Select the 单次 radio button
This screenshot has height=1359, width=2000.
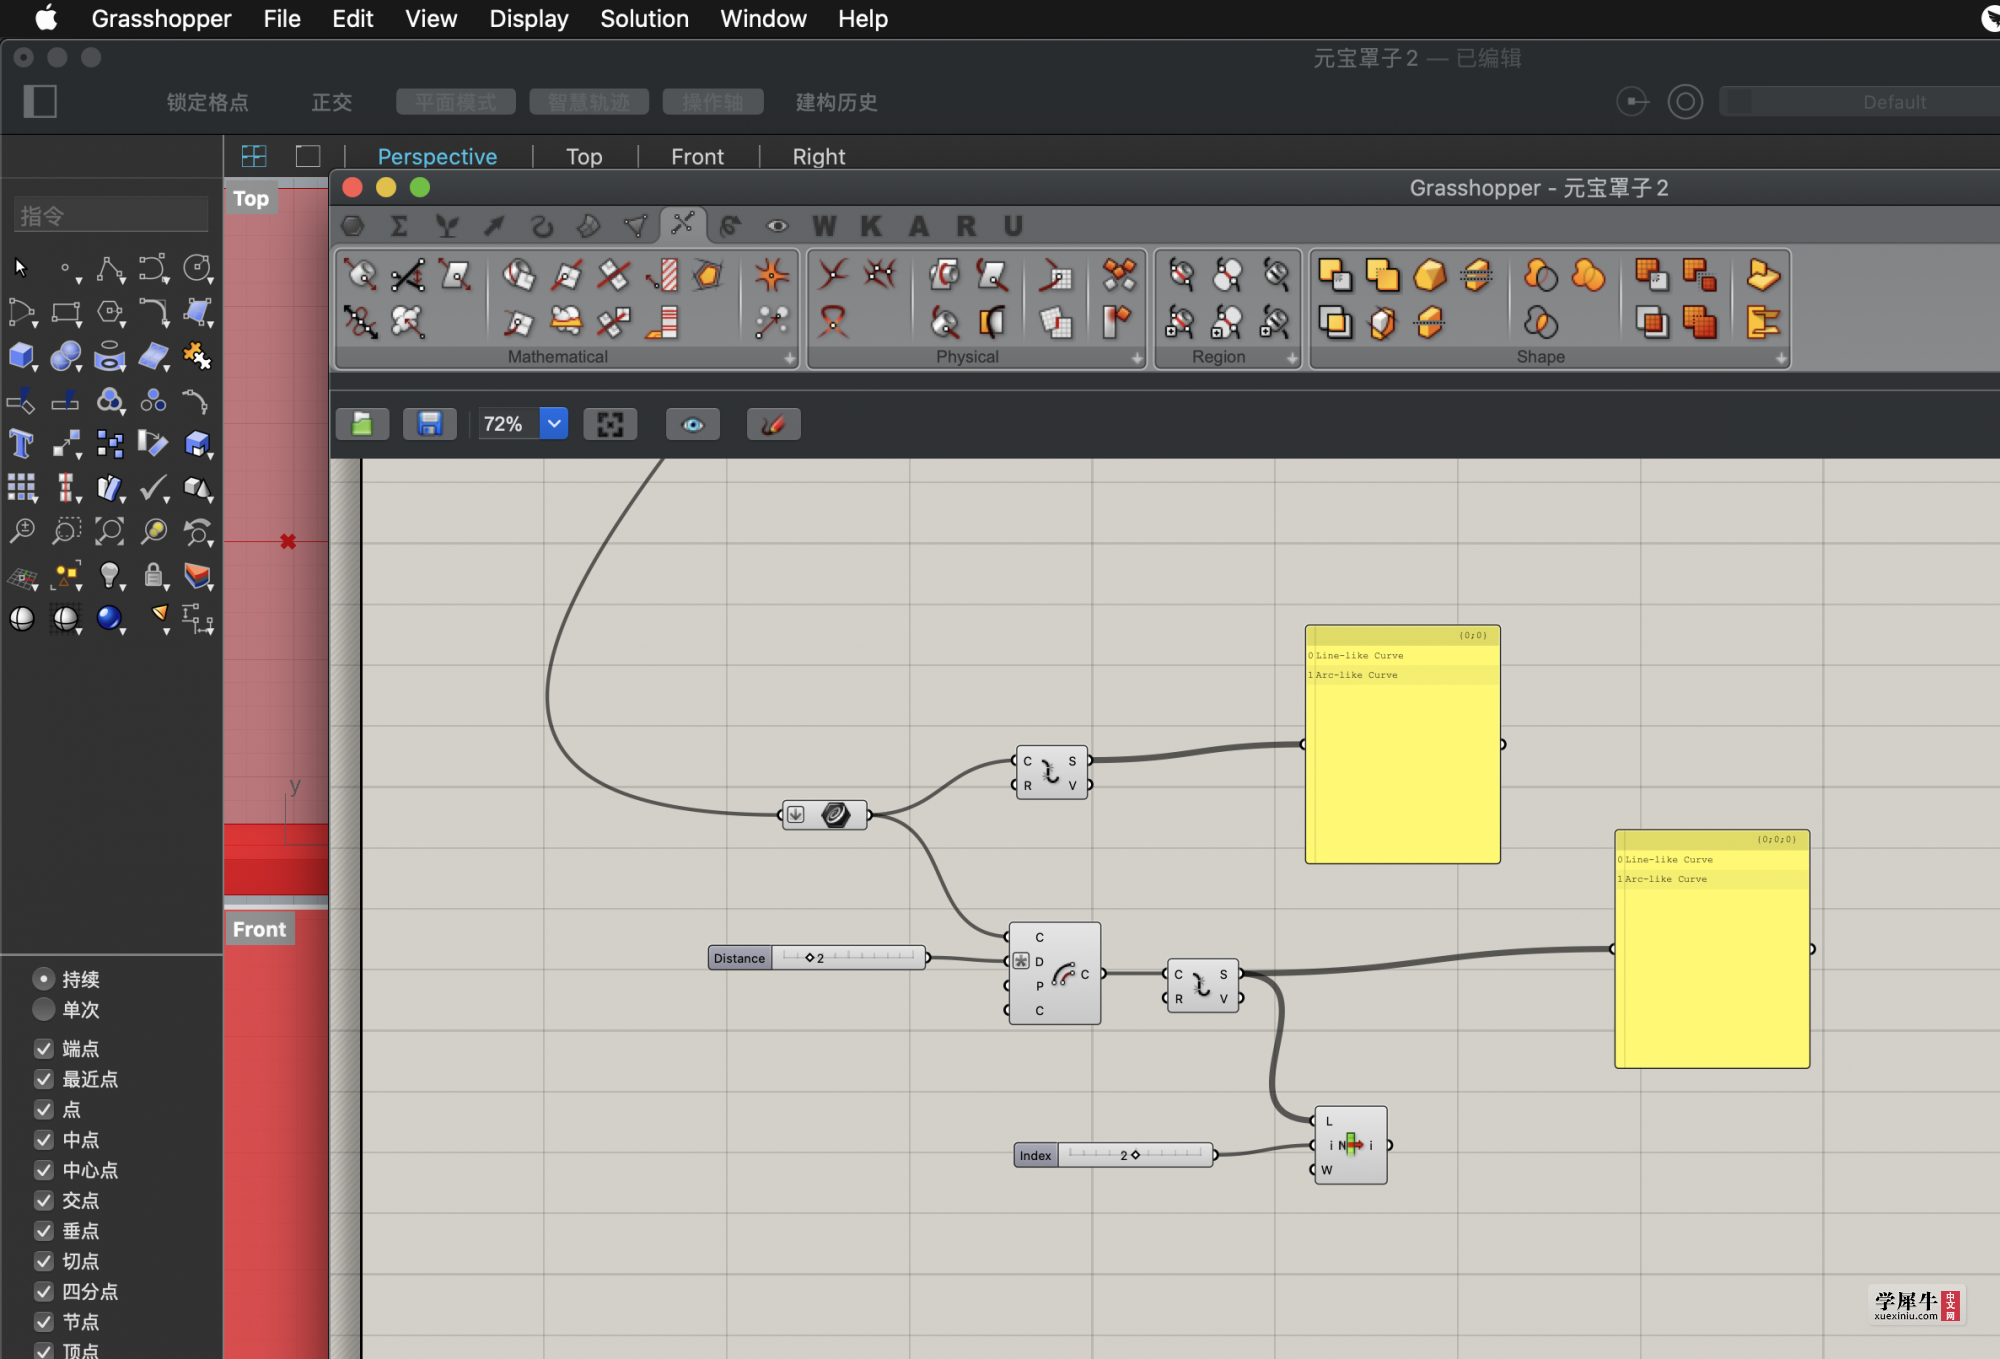(43, 1009)
